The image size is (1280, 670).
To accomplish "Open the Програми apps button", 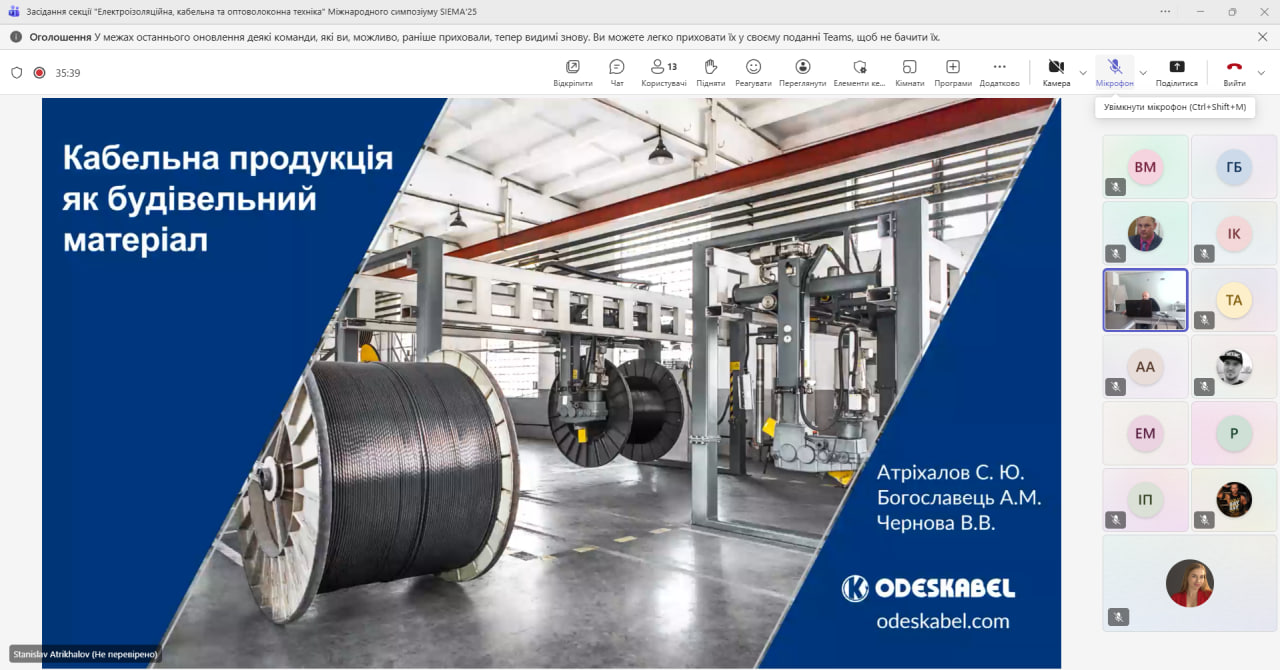I will coord(952,72).
